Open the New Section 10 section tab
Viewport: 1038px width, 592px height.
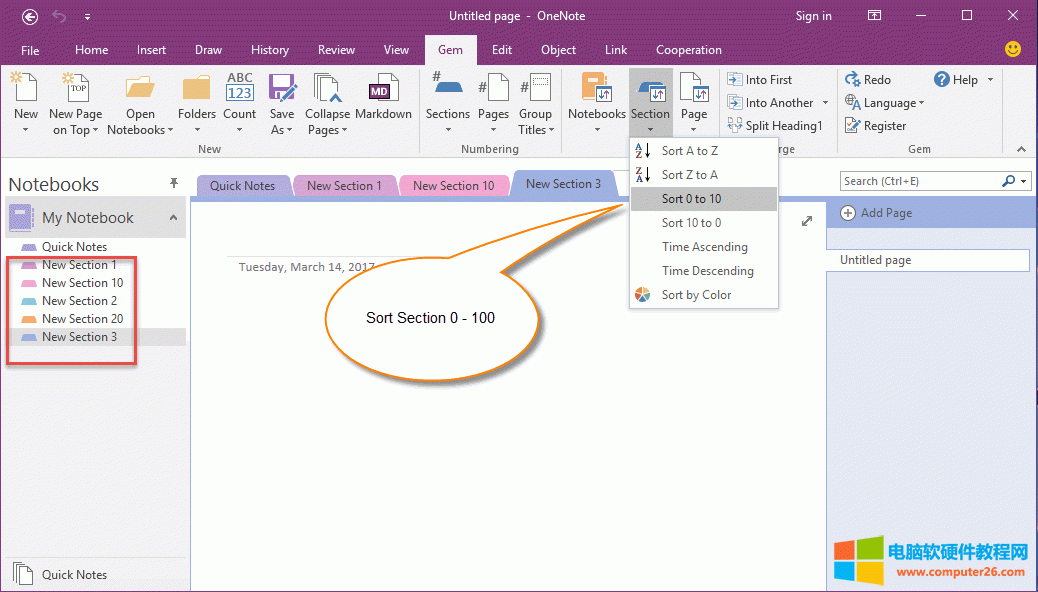pyautogui.click(x=453, y=185)
